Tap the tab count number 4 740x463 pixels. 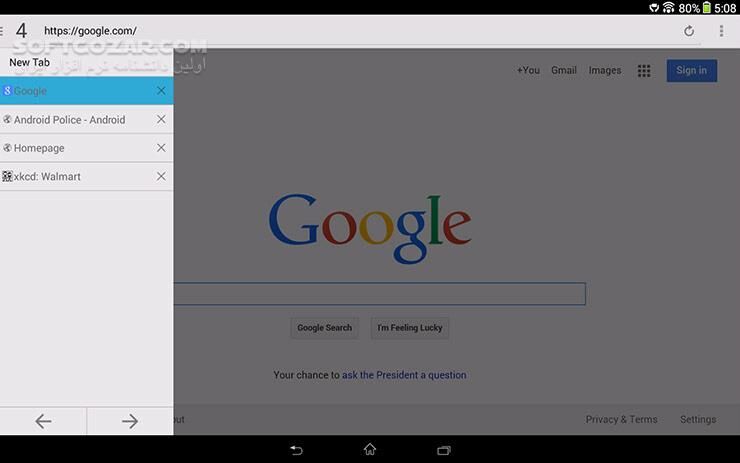coord(21,31)
